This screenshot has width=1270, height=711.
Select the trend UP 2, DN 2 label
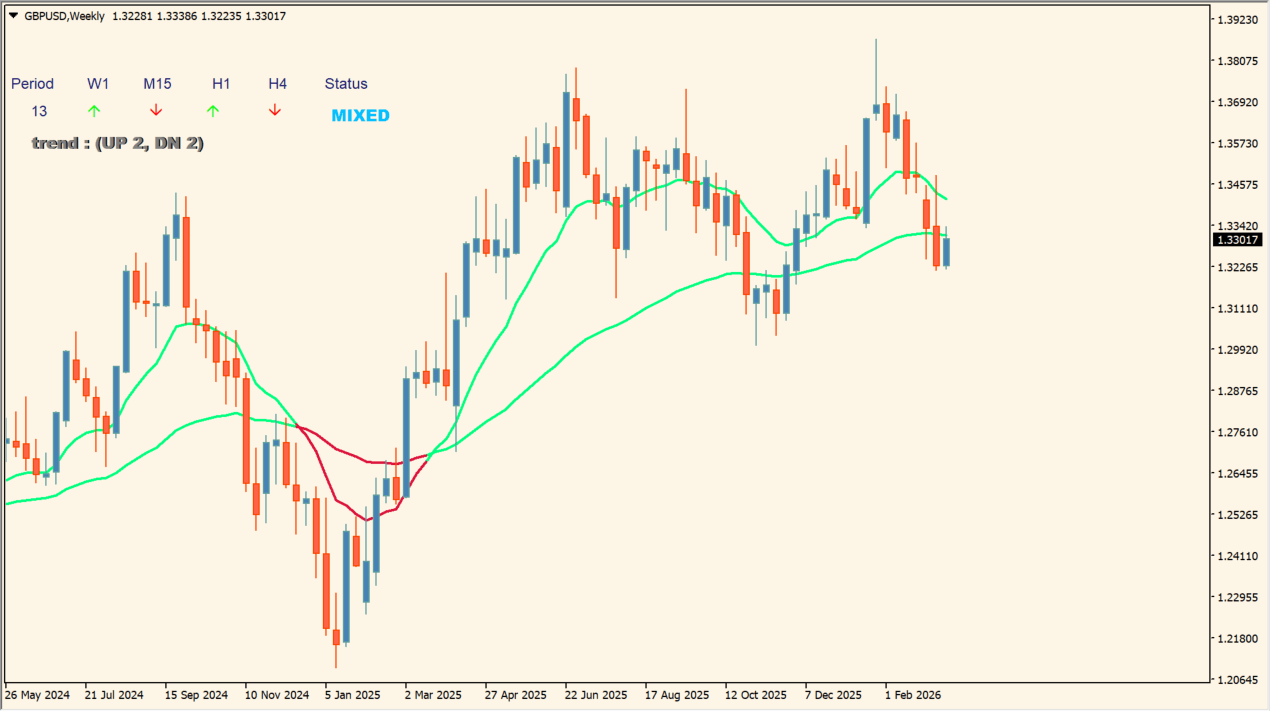(118, 143)
